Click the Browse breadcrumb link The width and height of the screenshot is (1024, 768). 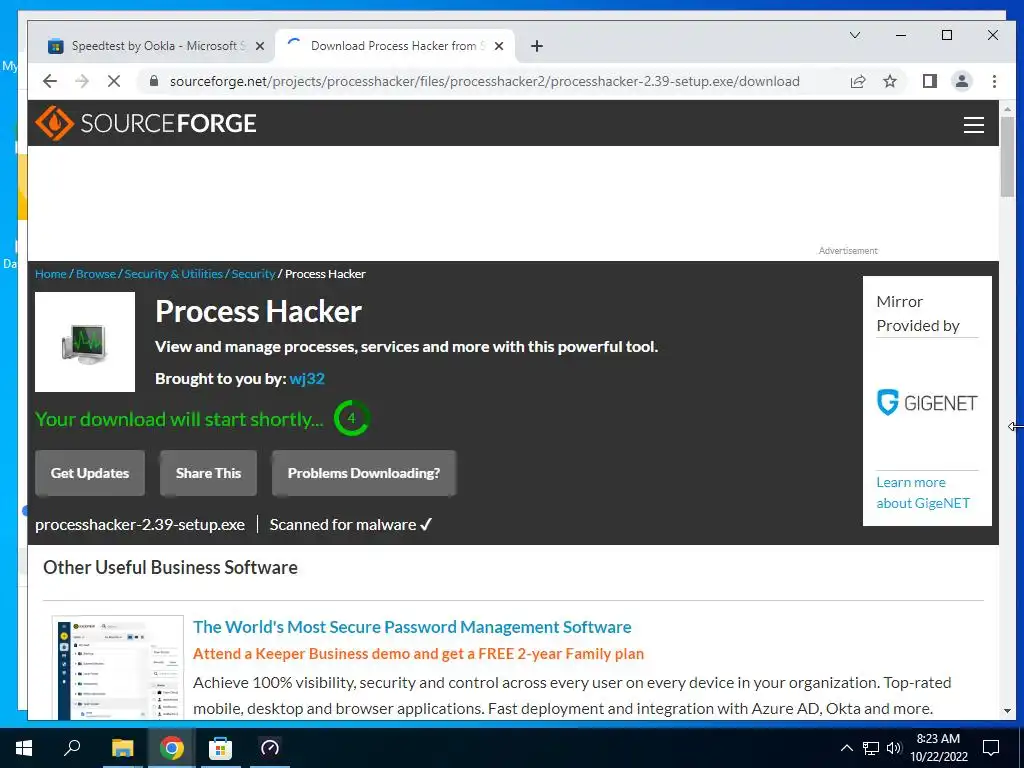(96, 274)
